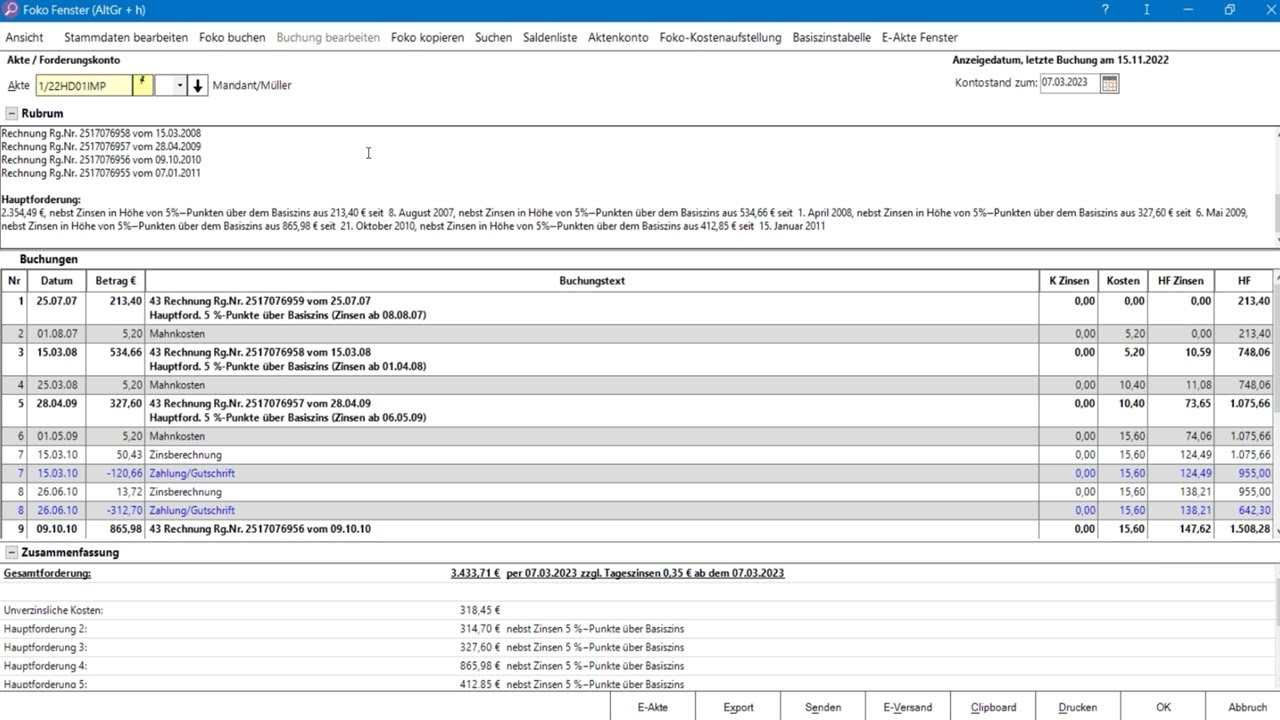Image resolution: width=1280 pixels, height=720 pixels.
Task: Select Mahnkosten row dated 01.05.09
Action: (637, 437)
